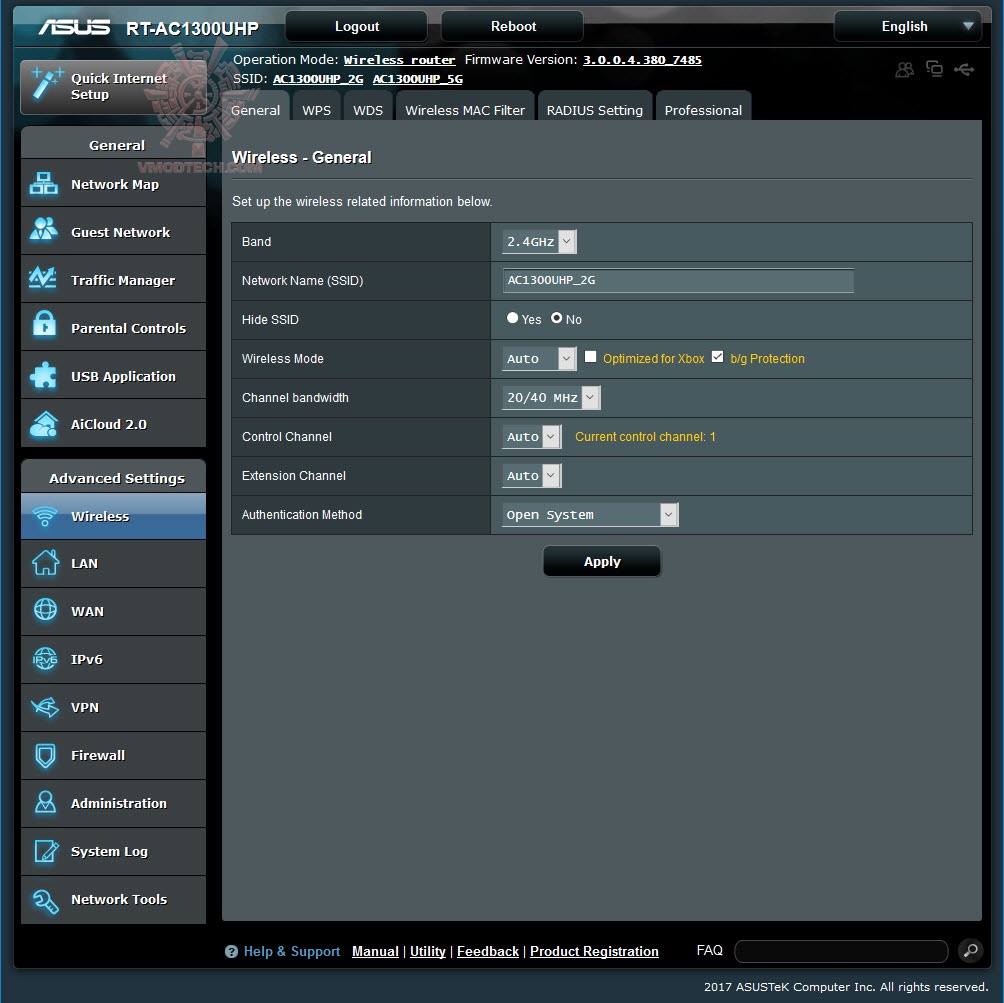The image size is (1004, 1003).
Task: Open Guest Network page
Action: [113, 232]
